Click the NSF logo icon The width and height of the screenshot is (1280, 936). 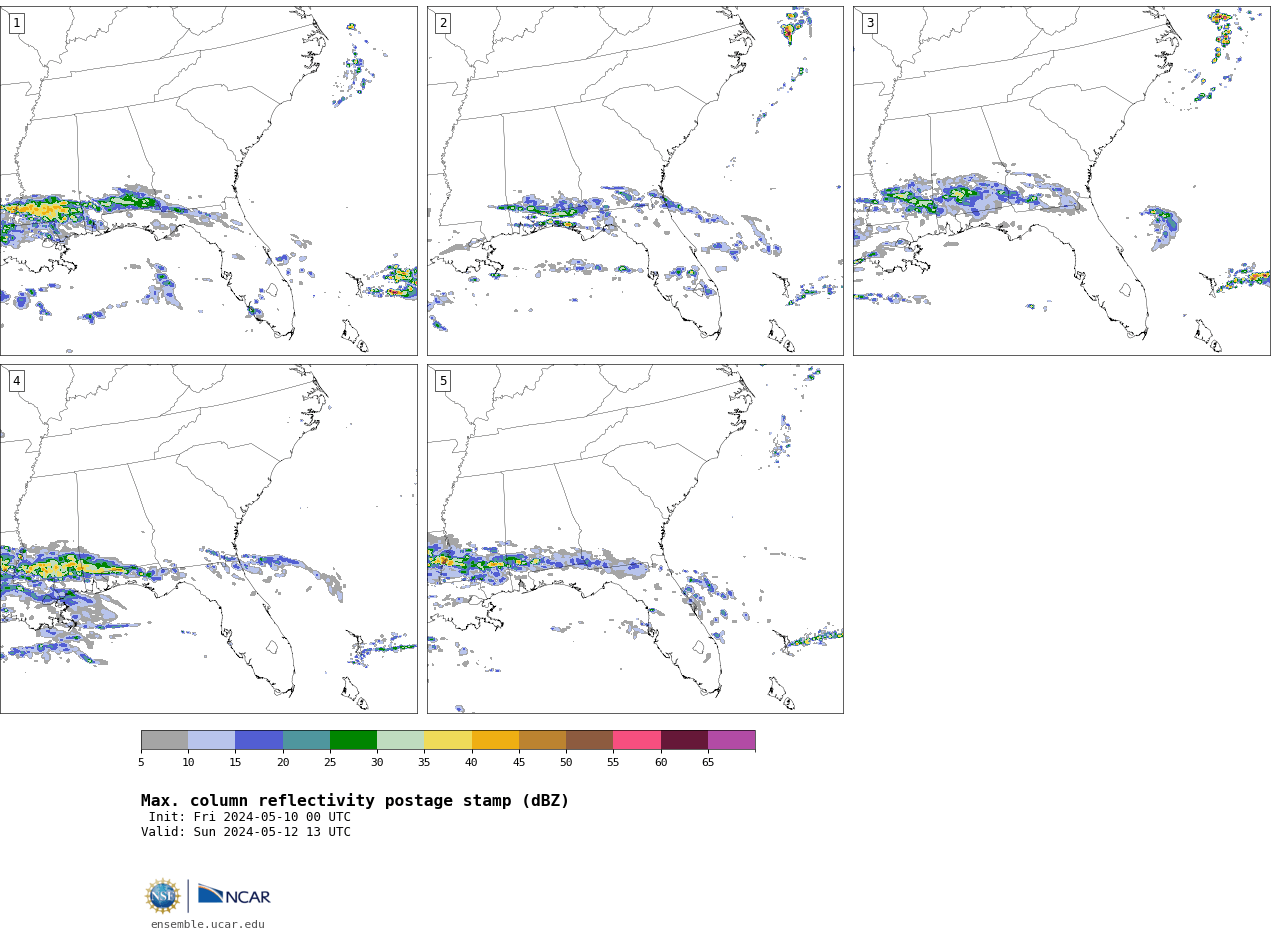click(163, 896)
